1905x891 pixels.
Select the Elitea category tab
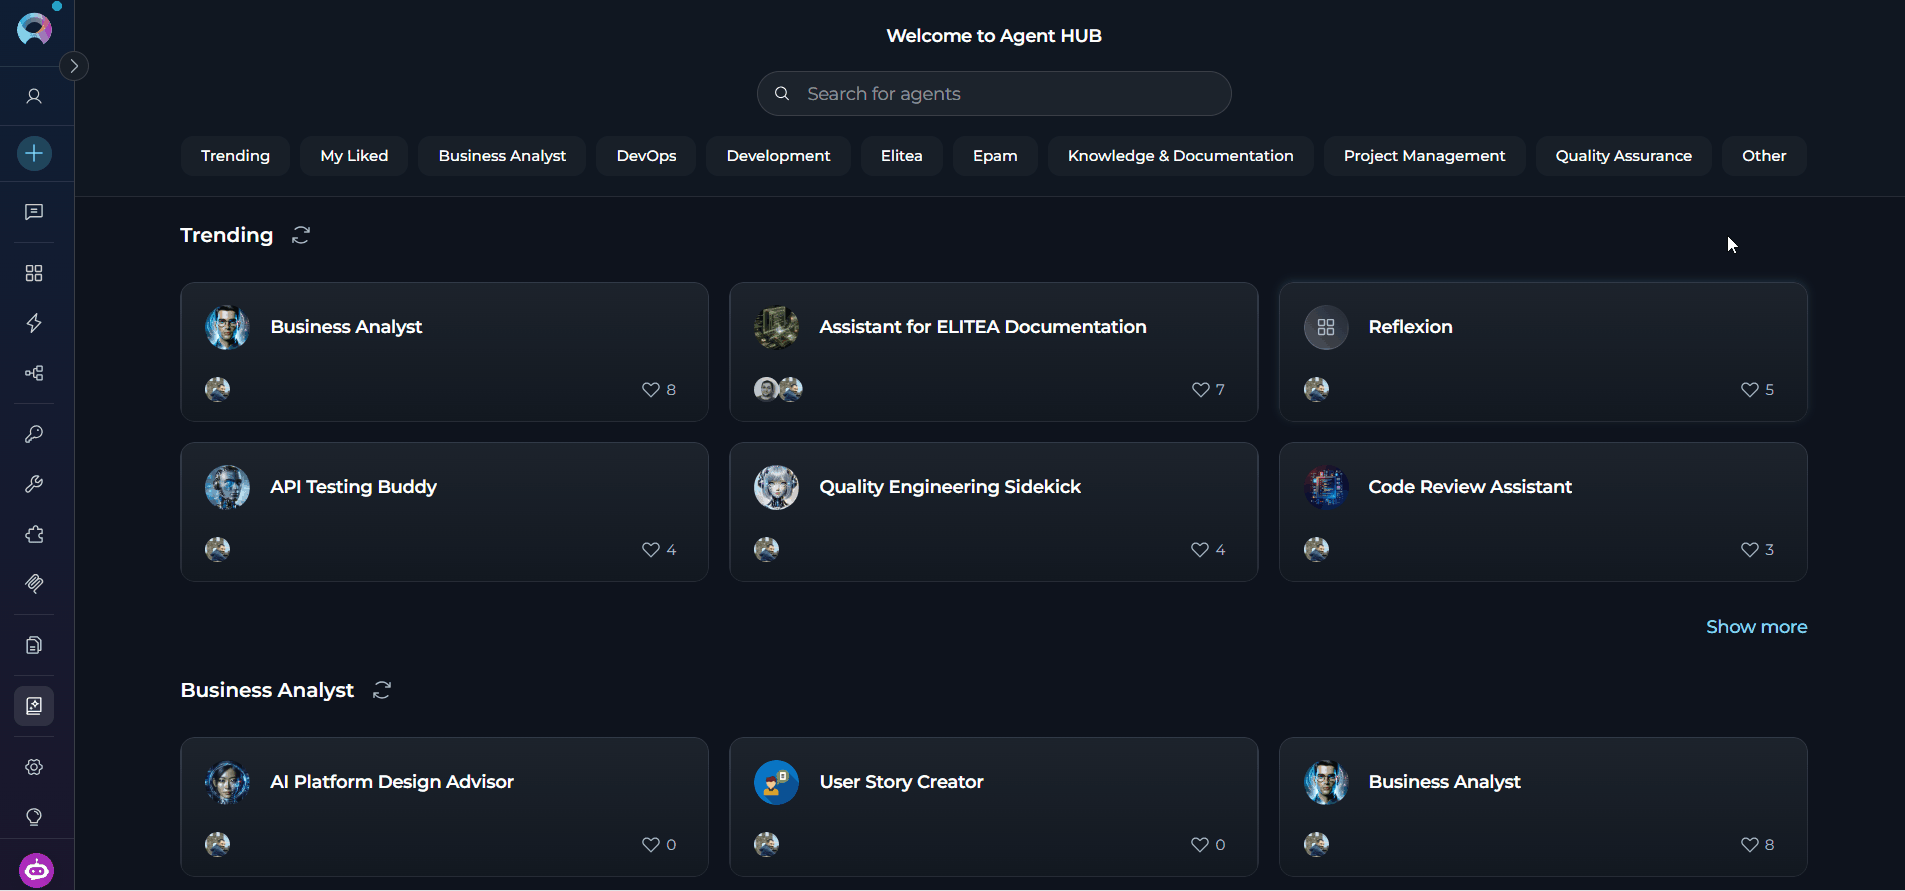pos(901,156)
